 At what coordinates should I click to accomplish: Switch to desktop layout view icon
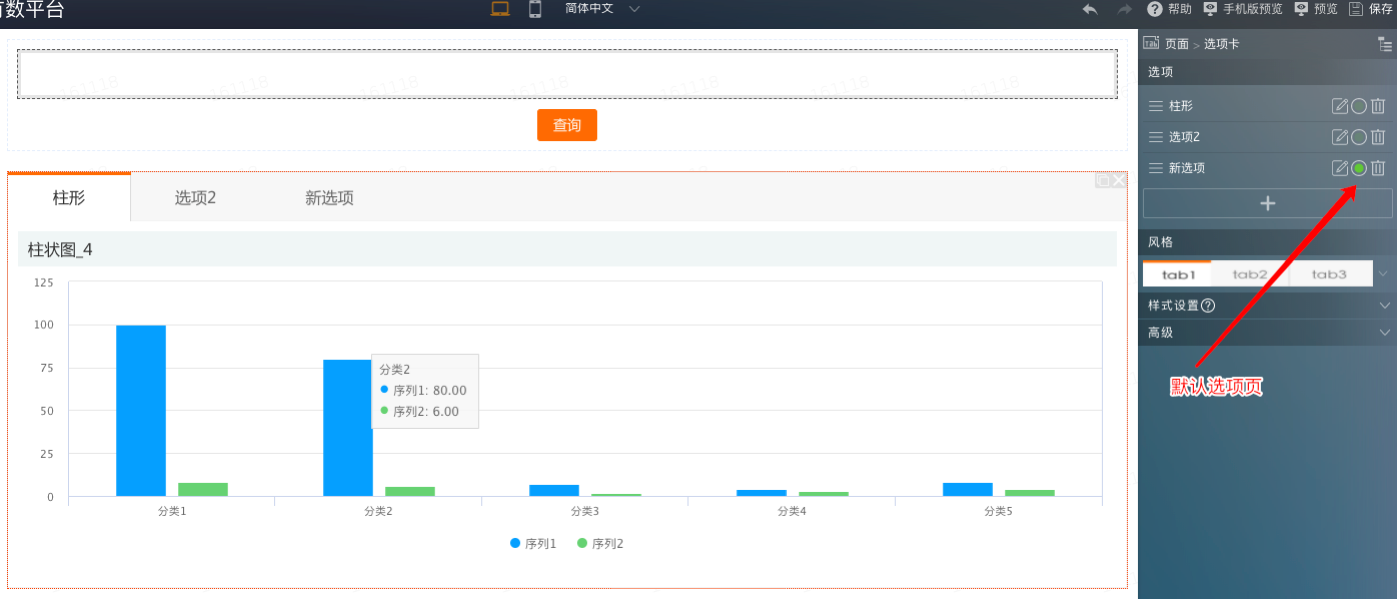(500, 9)
